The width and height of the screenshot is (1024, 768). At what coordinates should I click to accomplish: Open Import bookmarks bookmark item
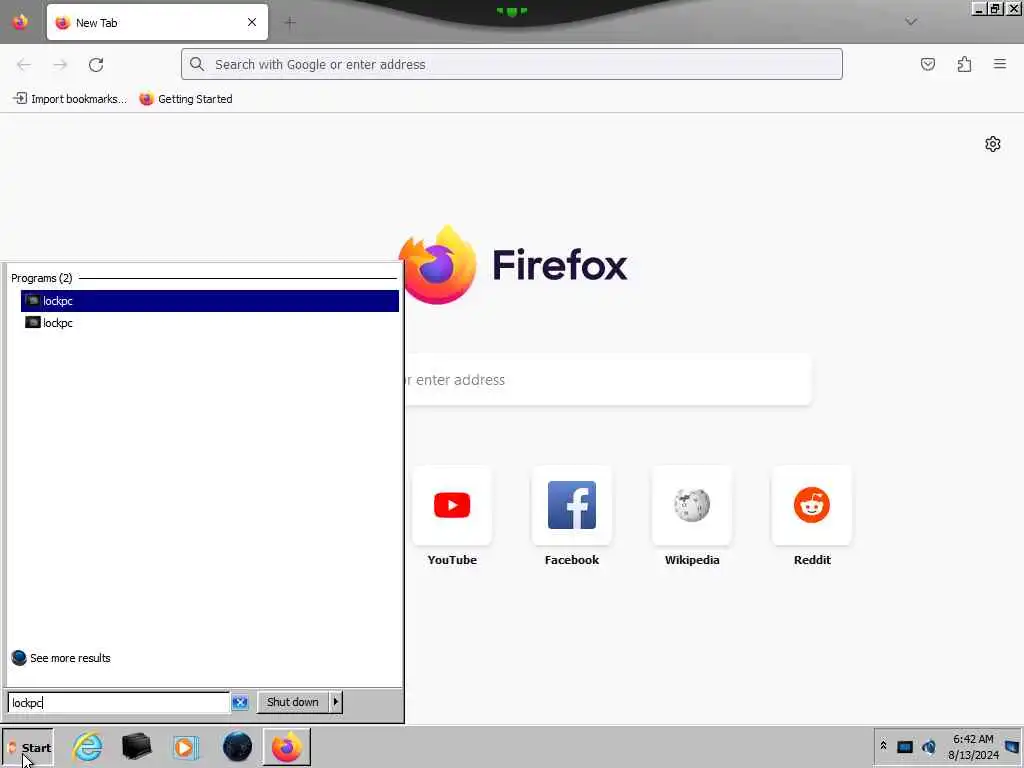click(x=70, y=99)
